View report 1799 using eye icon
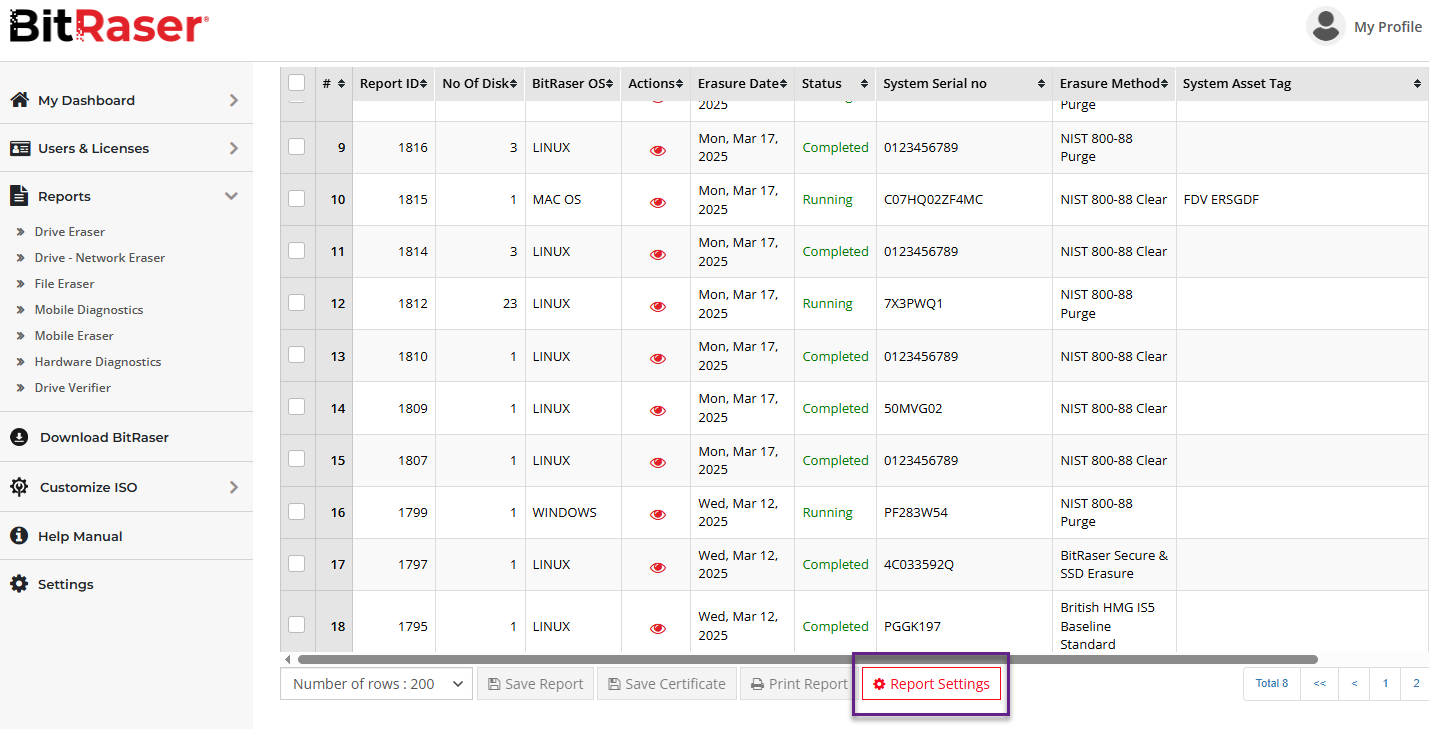The width and height of the screenshot is (1429, 729). pyautogui.click(x=658, y=514)
